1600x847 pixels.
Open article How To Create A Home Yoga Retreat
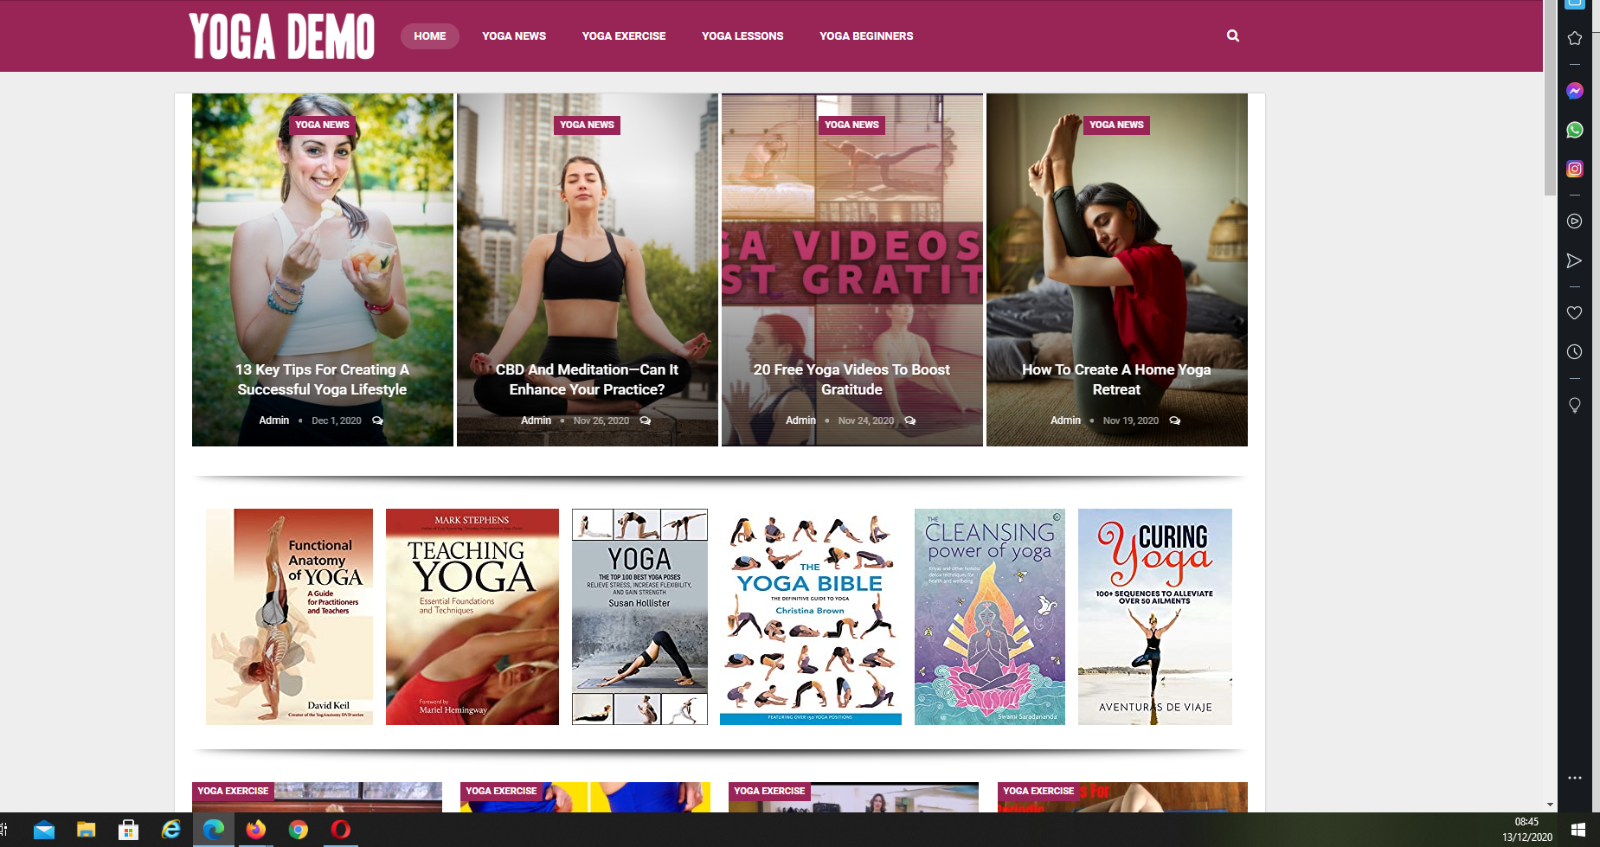(x=1117, y=380)
